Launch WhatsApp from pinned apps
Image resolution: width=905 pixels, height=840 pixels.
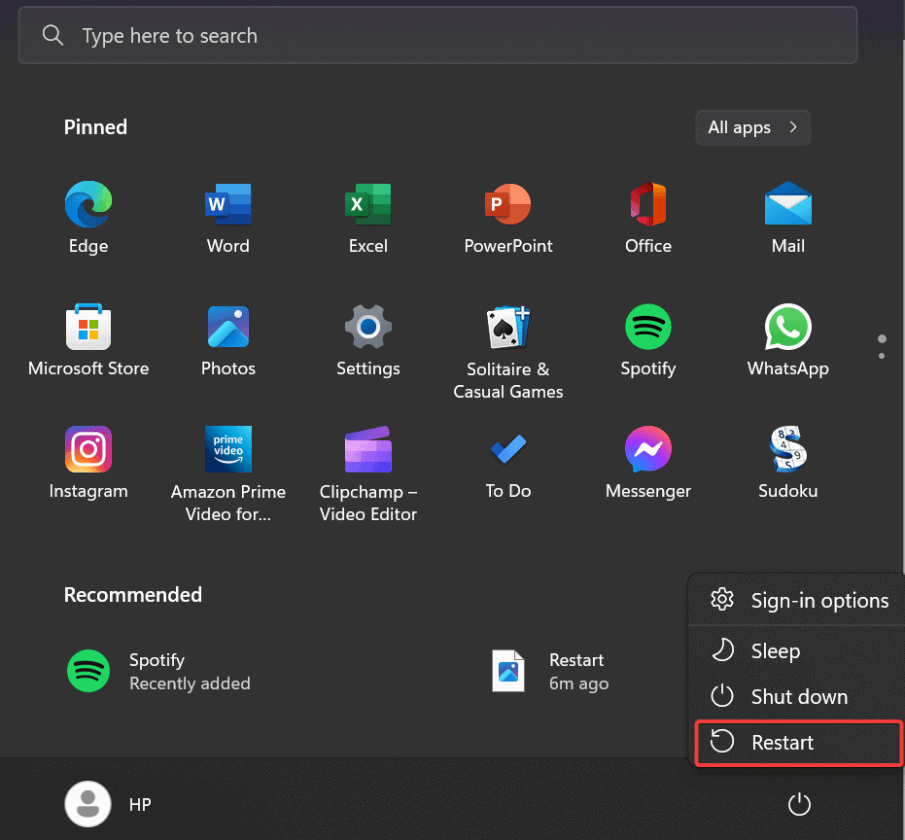click(788, 327)
